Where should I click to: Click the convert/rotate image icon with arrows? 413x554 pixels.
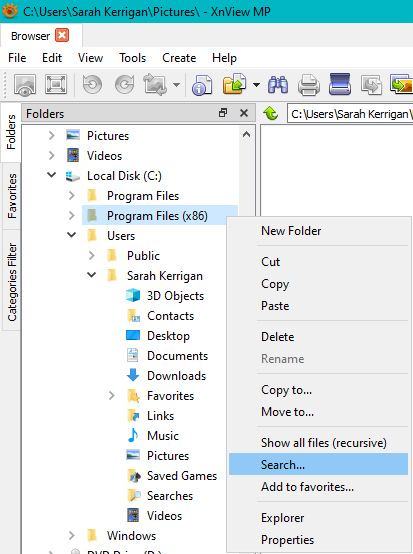[x=155, y=84]
